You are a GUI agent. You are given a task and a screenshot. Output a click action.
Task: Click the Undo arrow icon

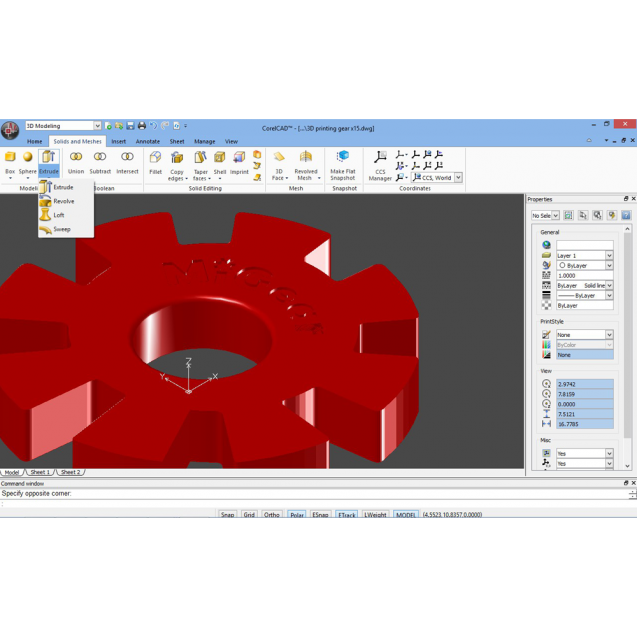click(x=153, y=126)
